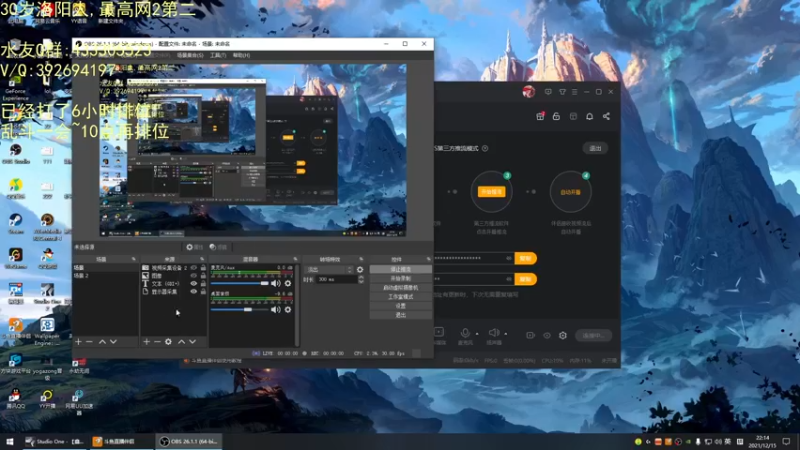Open the scene transition type dropdown
Viewport: 800px width, 450px height.
pyautogui.click(x=329, y=269)
